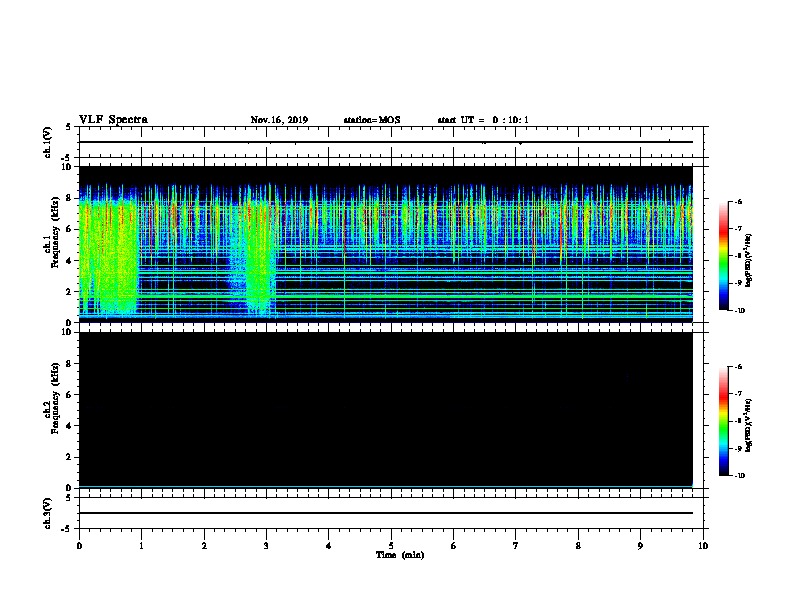Viewport: 792px width, 612px height.
Task: Click the "station=MOS" header label
Action: 372,120
